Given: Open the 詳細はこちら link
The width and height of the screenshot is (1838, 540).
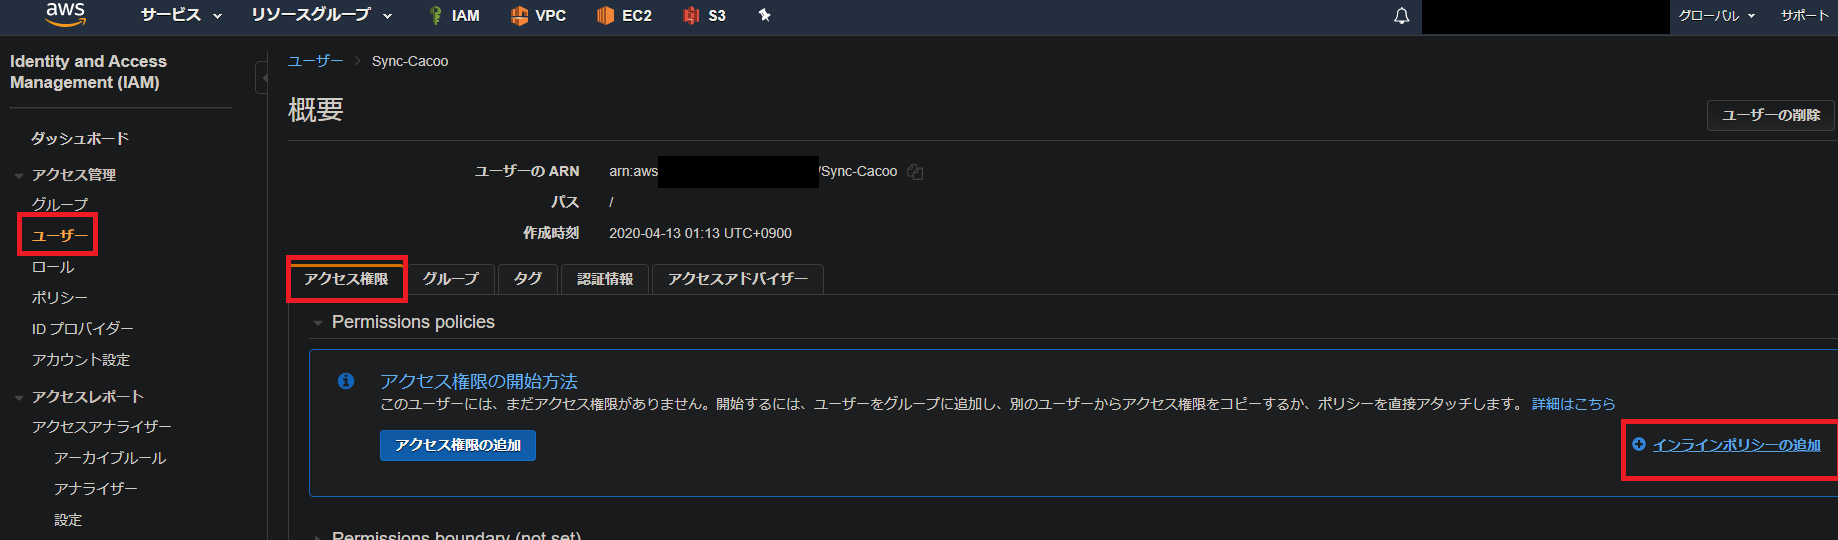Looking at the screenshot, I should 1573,404.
